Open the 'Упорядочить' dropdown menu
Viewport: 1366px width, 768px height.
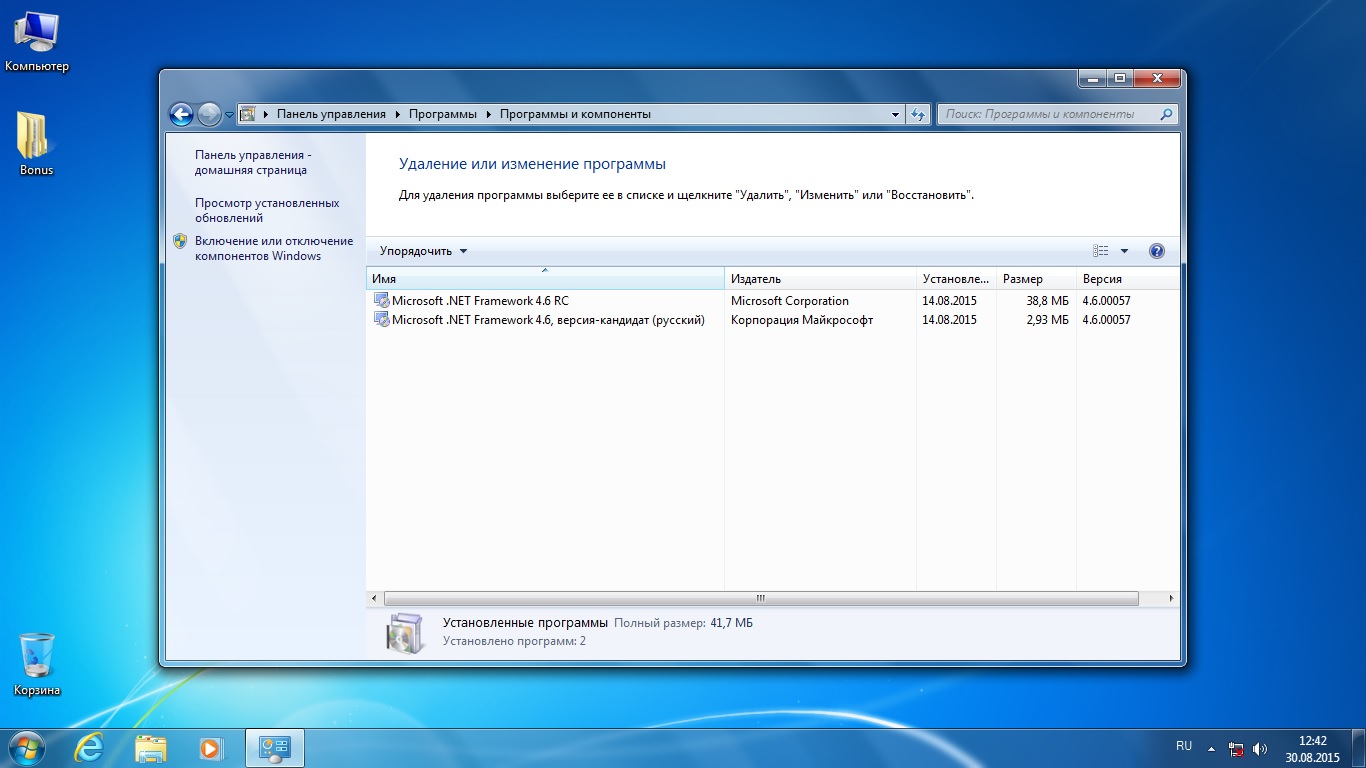click(x=423, y=251)
